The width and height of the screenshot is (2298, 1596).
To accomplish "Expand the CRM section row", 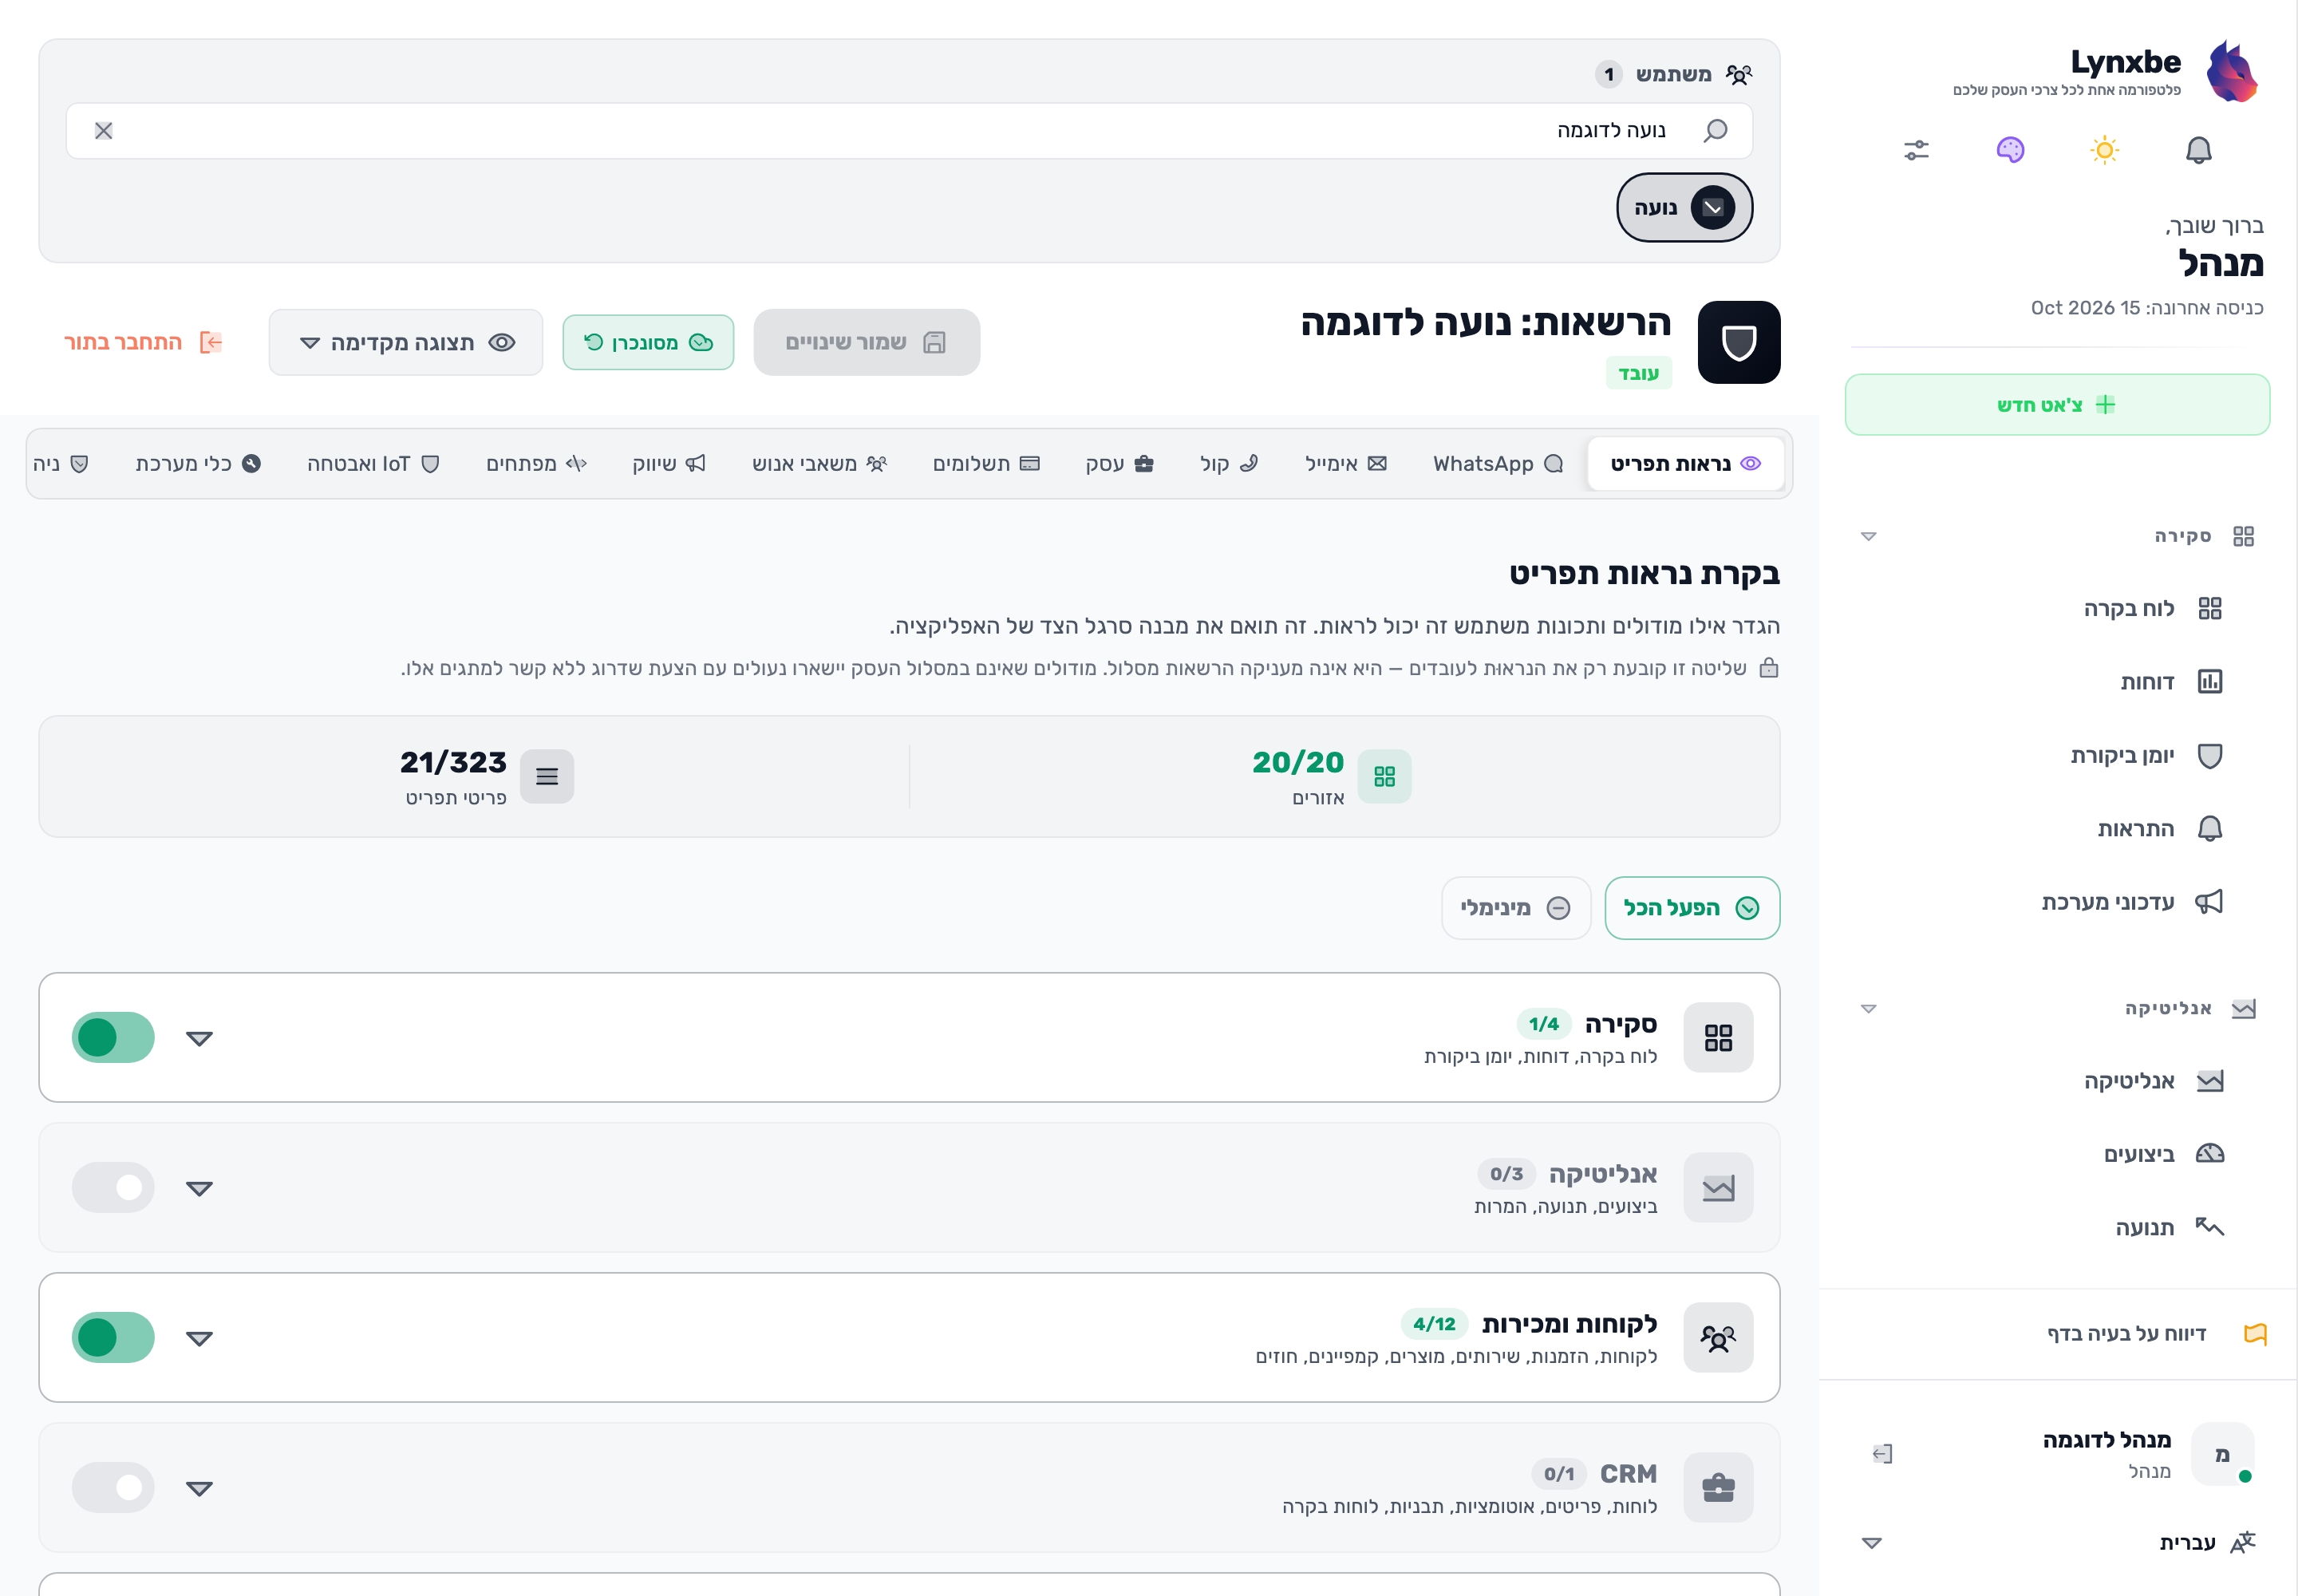I will coord(200,1489).
